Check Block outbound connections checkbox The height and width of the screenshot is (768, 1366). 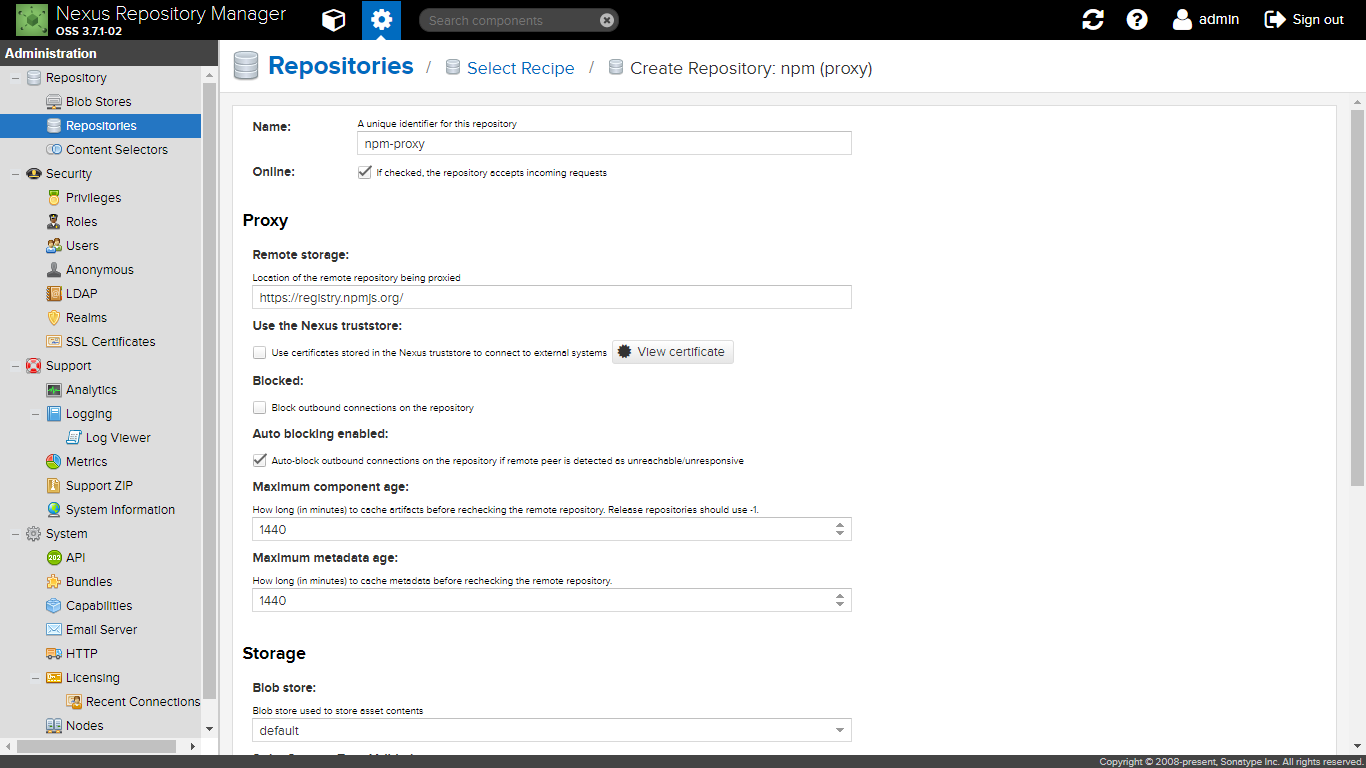(x=260, y=407)
